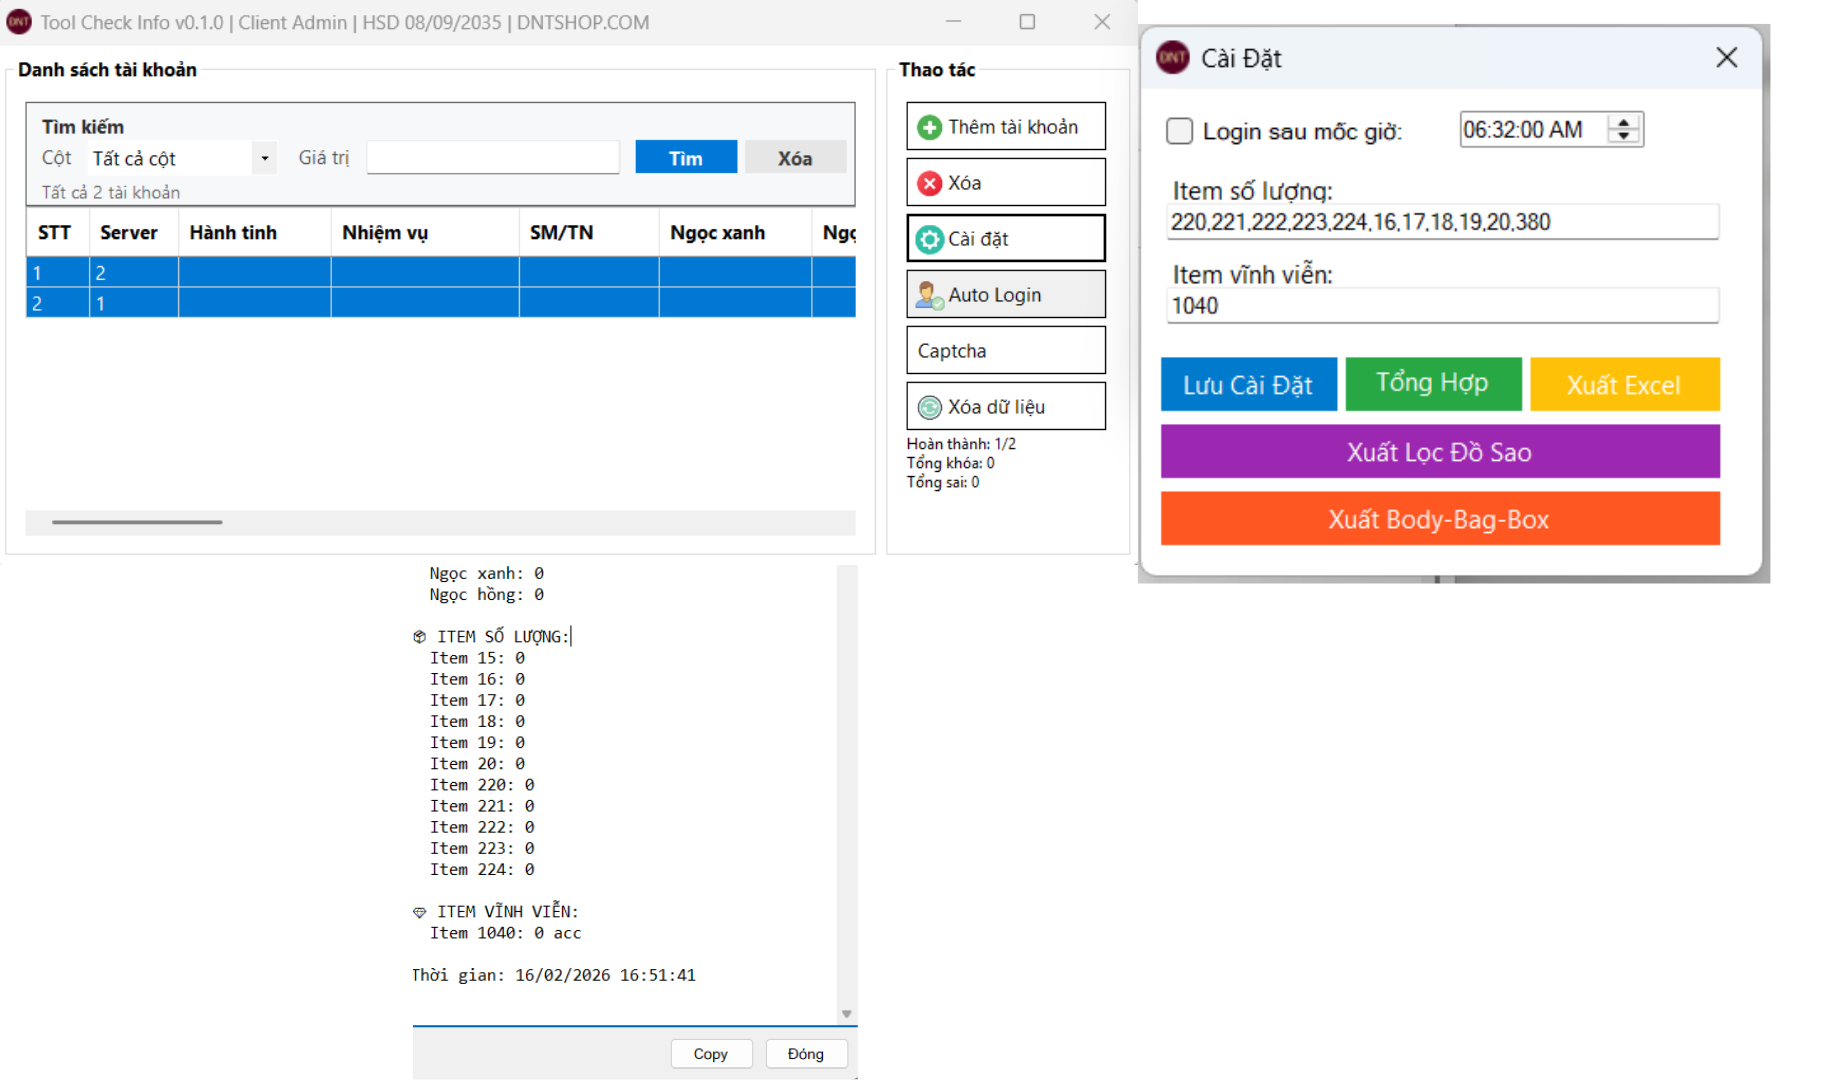Click the red X Xóa icon
Screen dimensions: 1841x1080
(x=929, y=183)
